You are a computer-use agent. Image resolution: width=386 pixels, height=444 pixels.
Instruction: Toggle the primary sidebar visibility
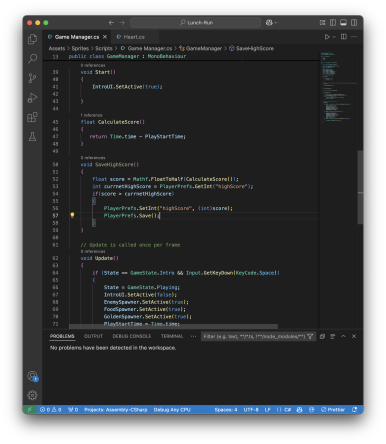333,23
